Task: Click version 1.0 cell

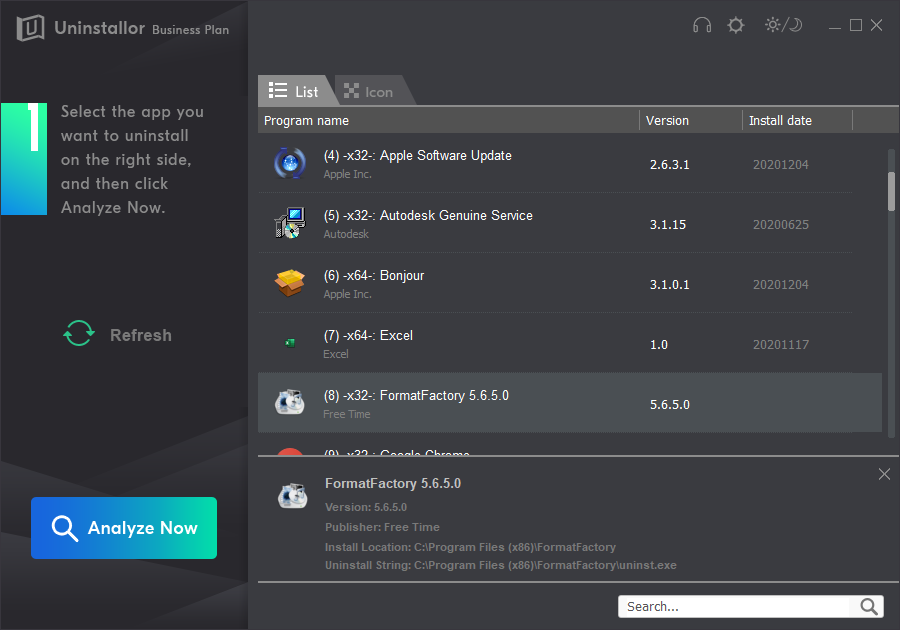Action: (658, 345)
